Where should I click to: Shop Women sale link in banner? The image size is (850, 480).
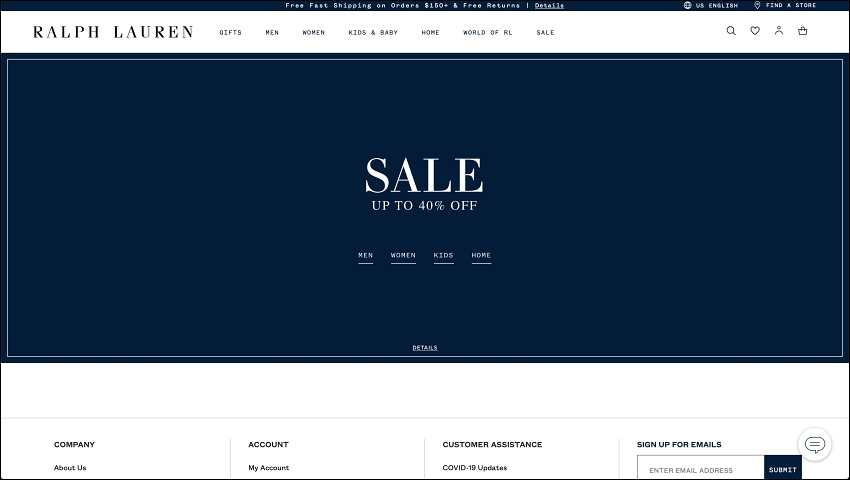(403, 255)
